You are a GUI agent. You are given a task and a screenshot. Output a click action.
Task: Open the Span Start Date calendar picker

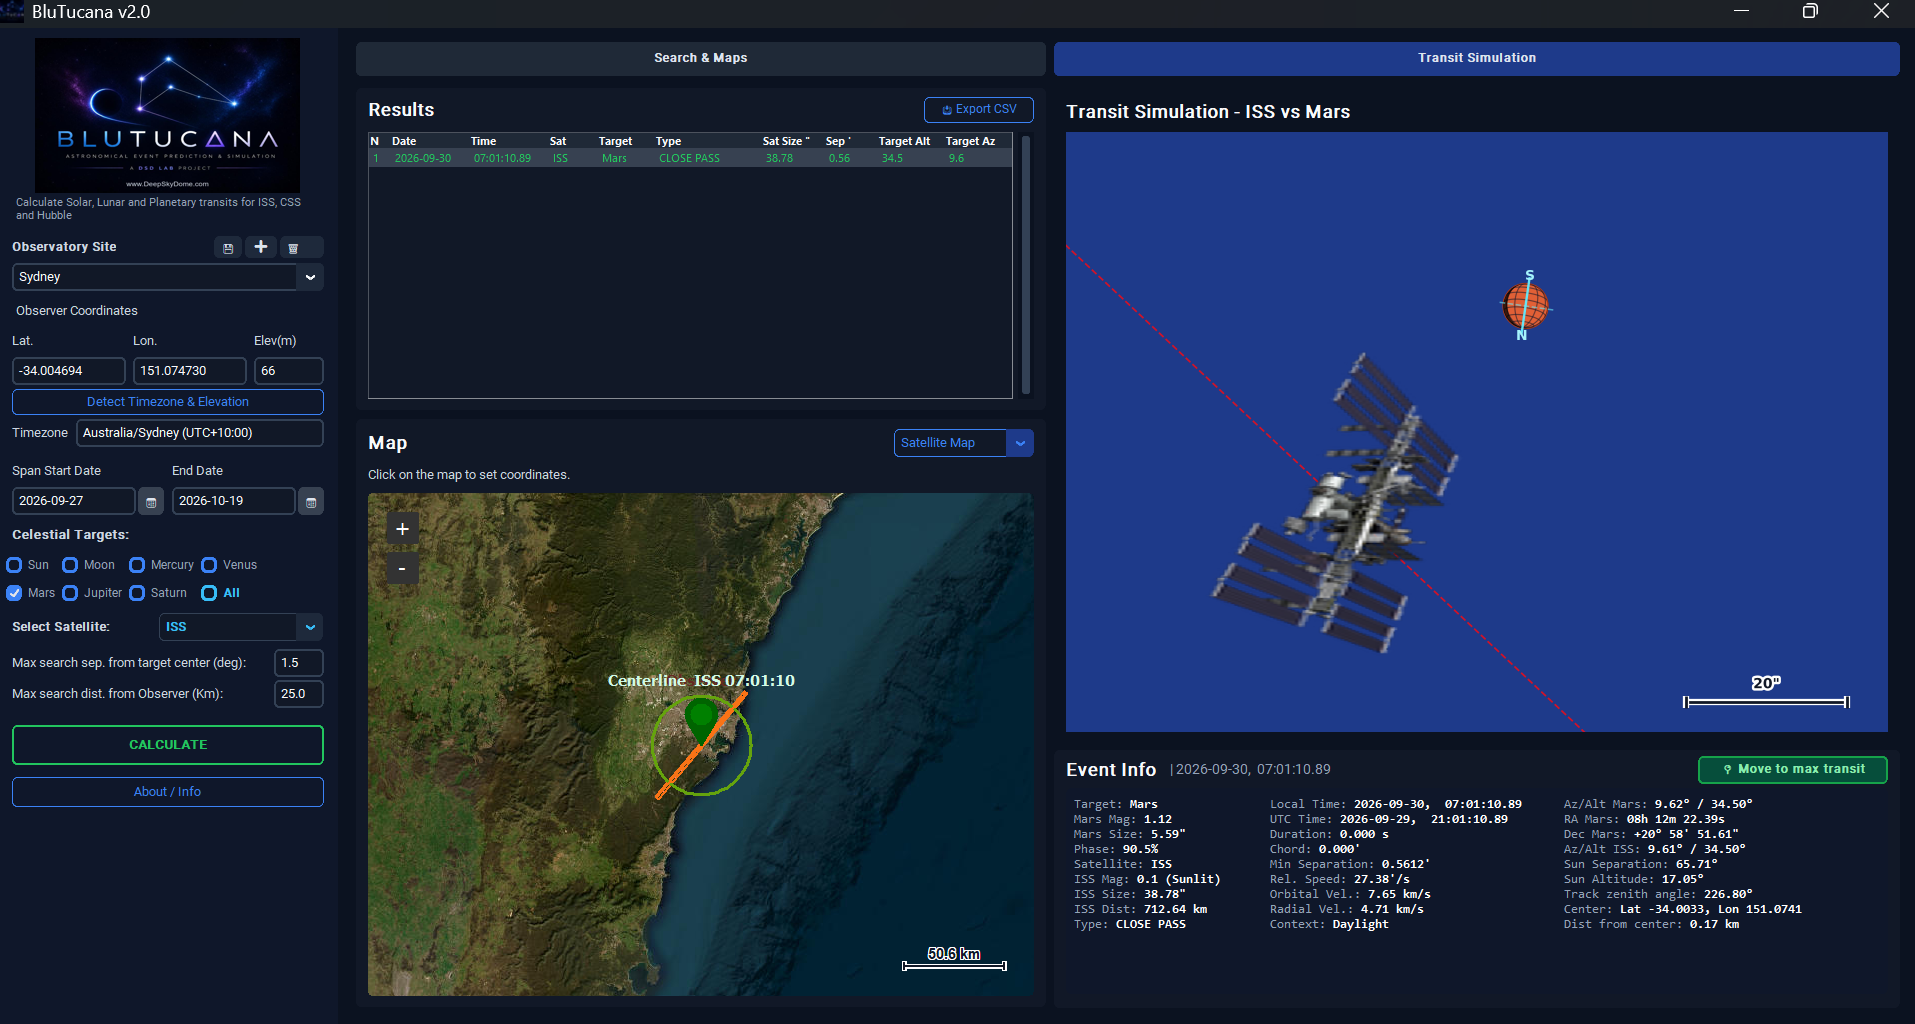coord(151,502)
